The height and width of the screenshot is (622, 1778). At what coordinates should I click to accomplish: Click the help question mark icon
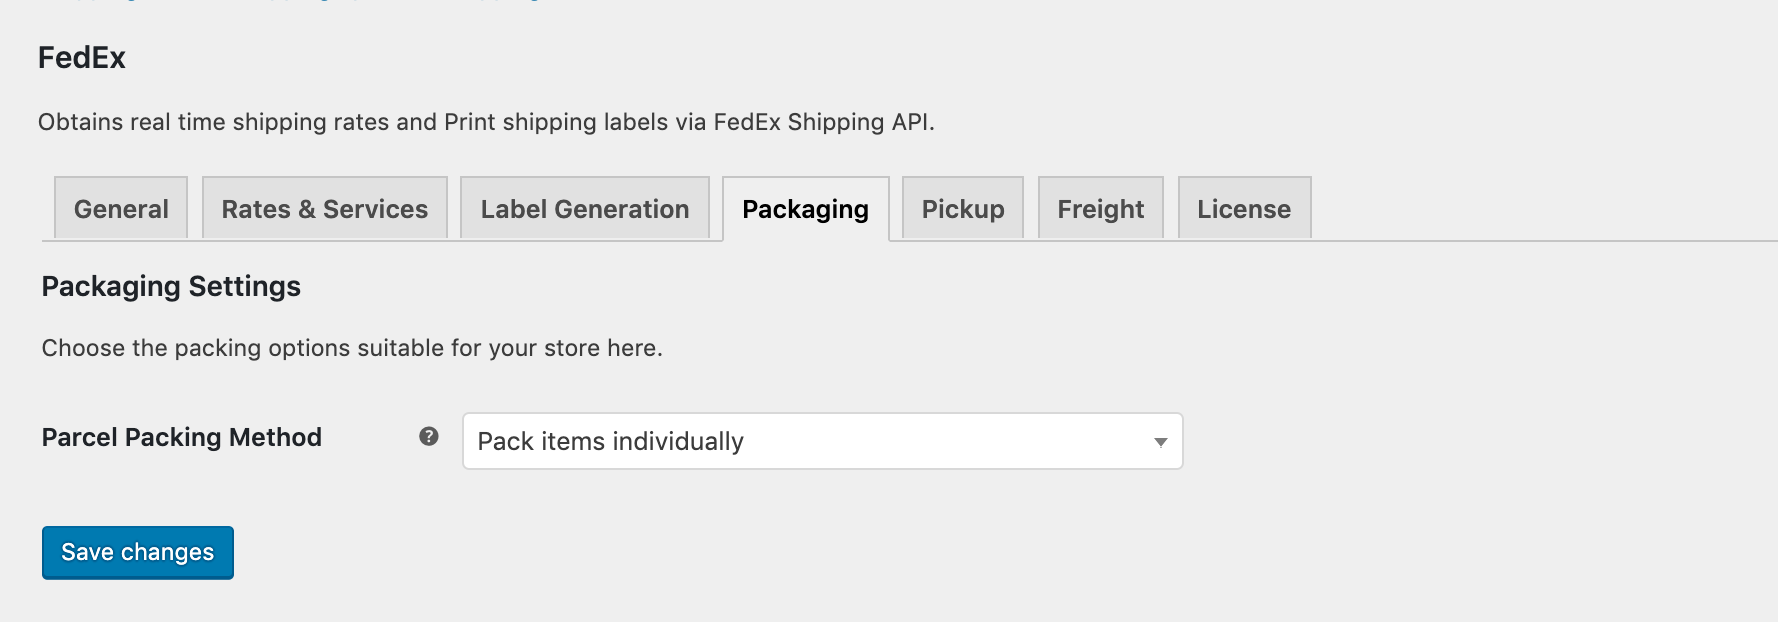click(x=429, y=437)
